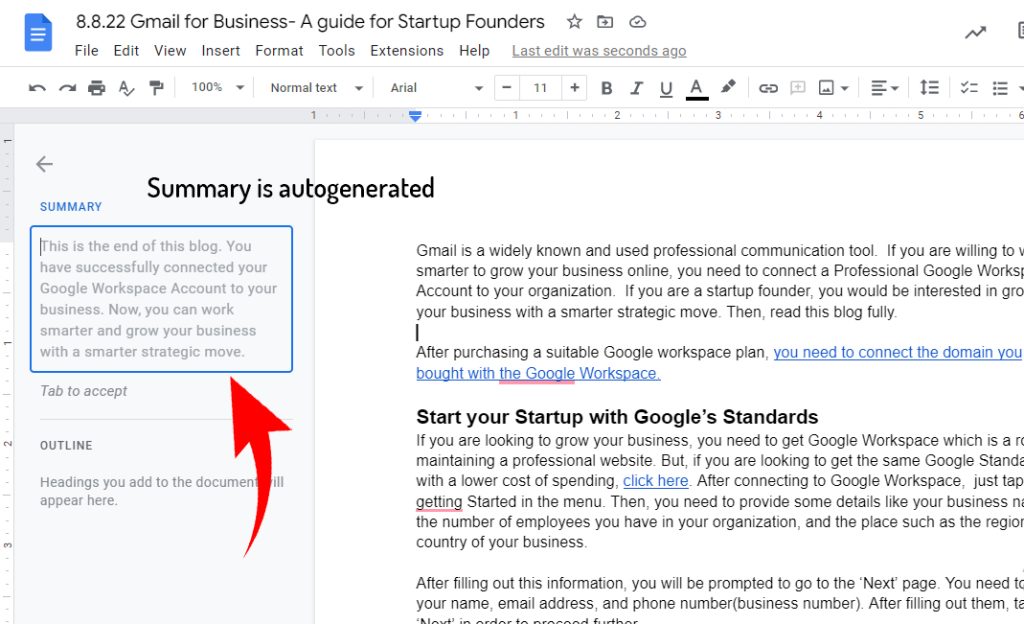Open the View menu
Screen dimensions: 1024x624
[170, 50]
